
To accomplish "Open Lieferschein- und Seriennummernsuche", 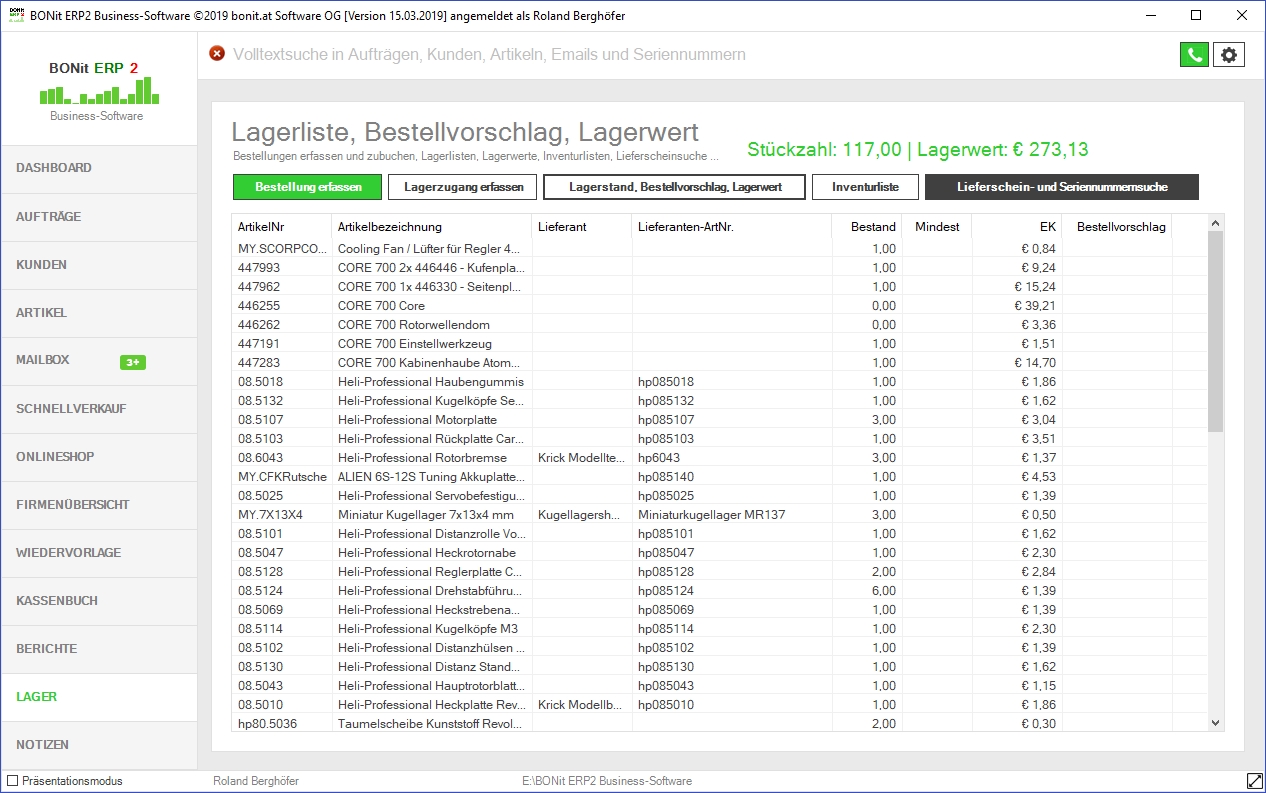I will 1062,187.
